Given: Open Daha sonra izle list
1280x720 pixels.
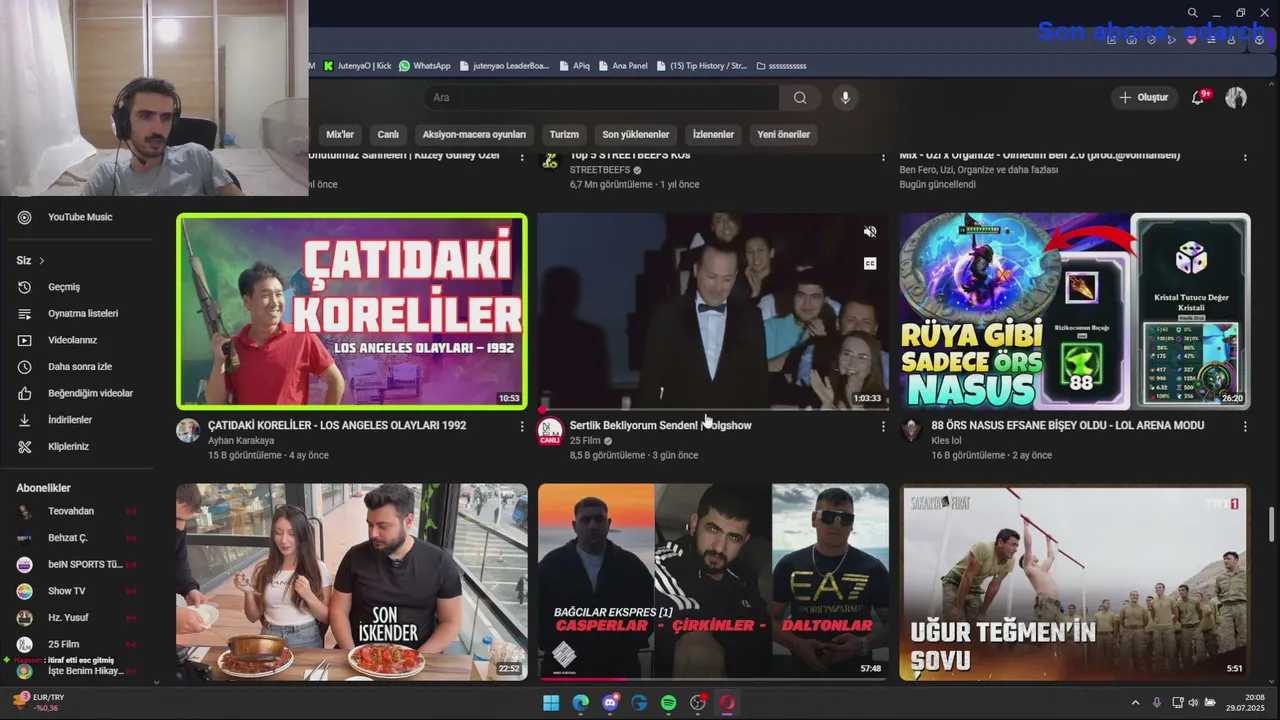Looking at the screenshot, I should tap(80, 367).
